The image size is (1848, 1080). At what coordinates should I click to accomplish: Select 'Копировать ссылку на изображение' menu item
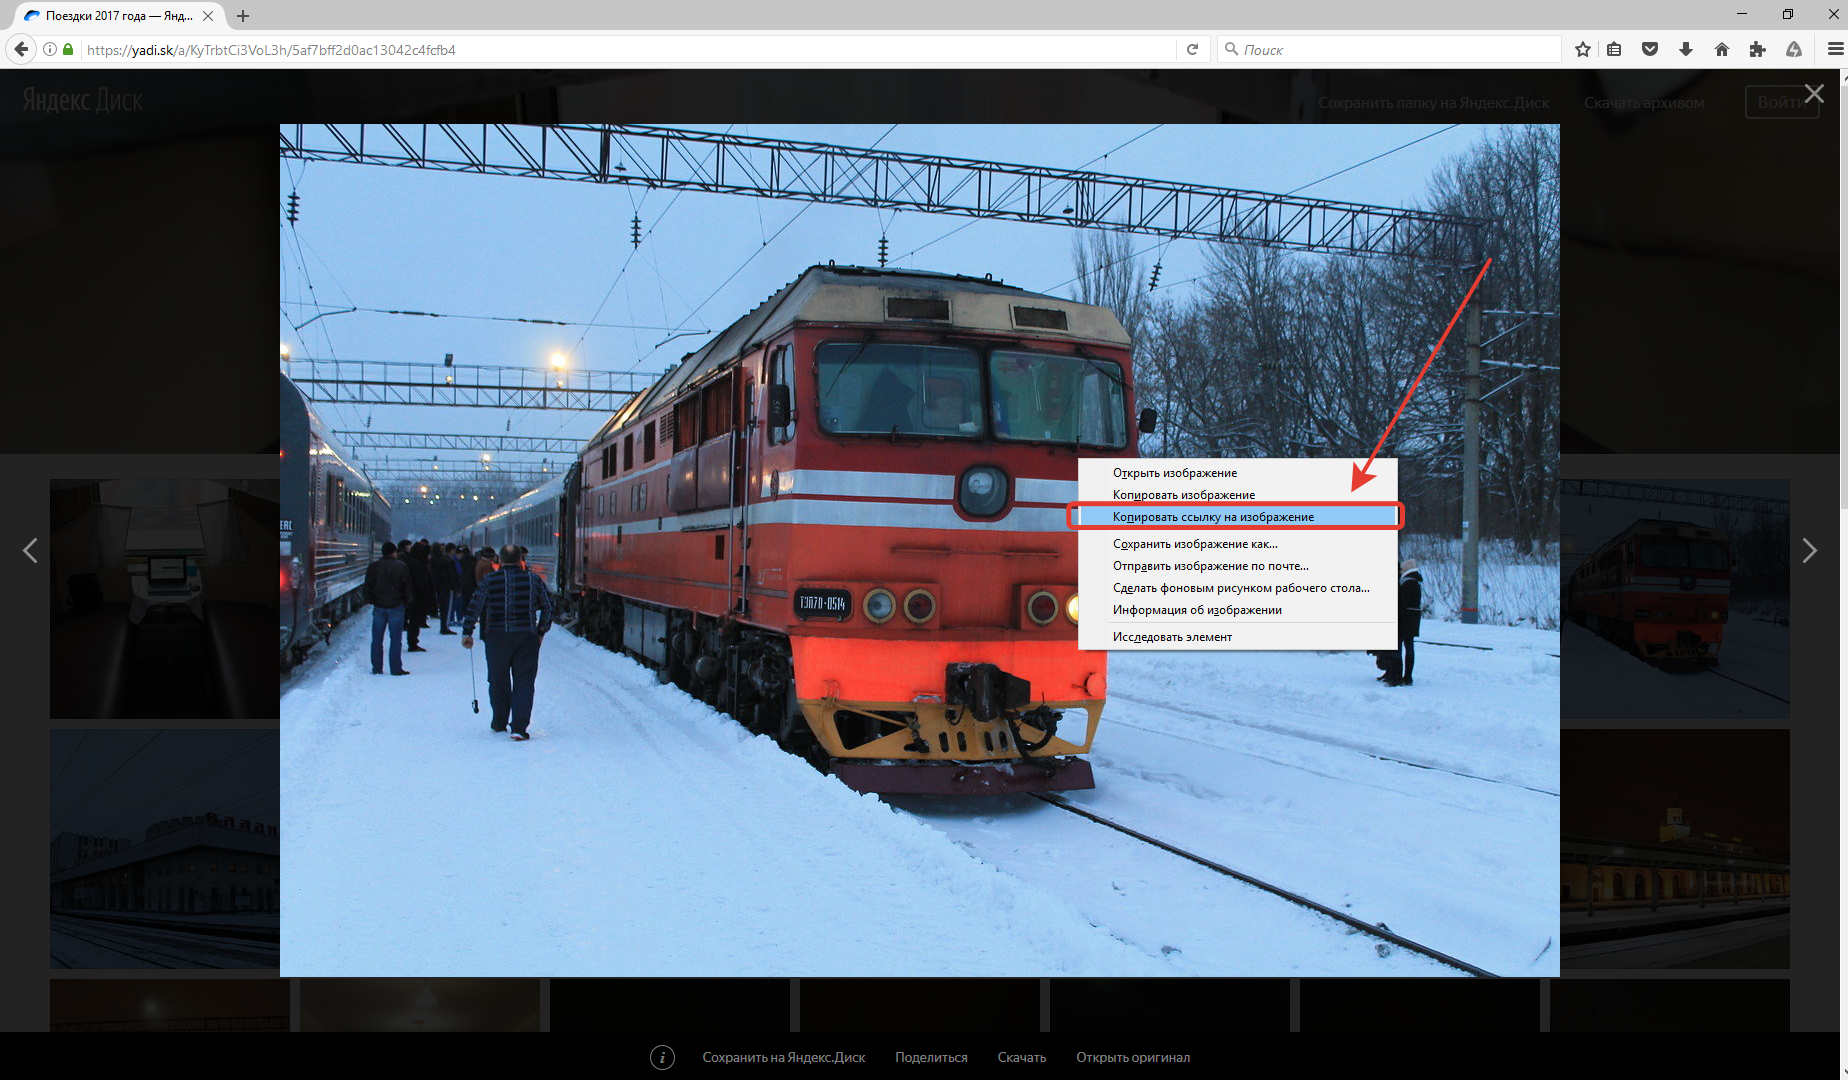tap(1213, 517)
